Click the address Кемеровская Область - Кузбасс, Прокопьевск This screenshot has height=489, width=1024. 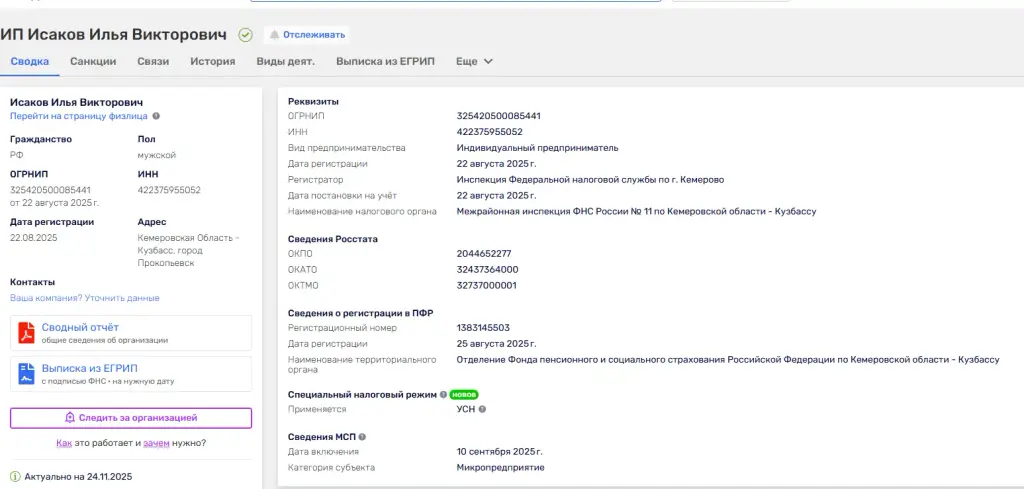coord(189,251)
